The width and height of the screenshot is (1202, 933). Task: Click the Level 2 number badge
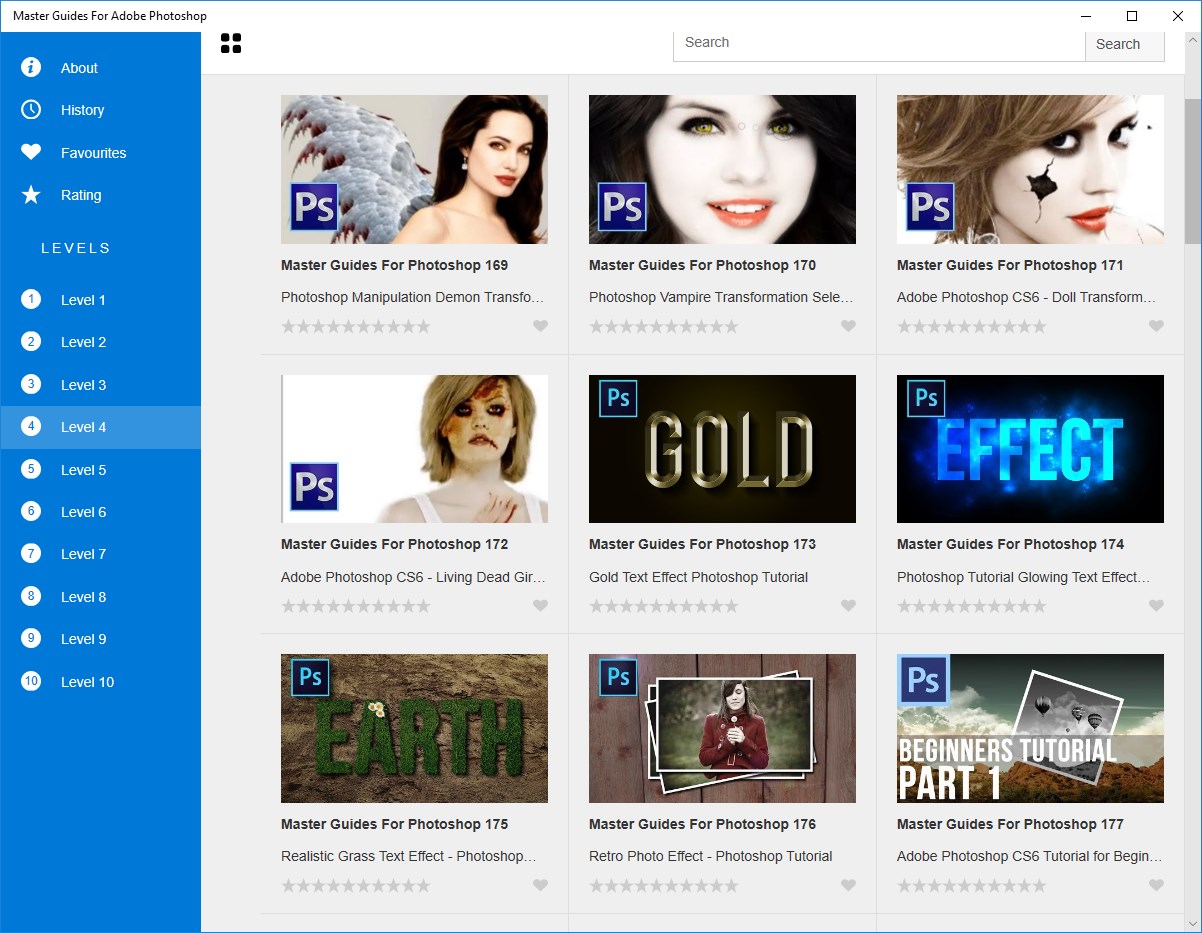(x=31, y=342)
